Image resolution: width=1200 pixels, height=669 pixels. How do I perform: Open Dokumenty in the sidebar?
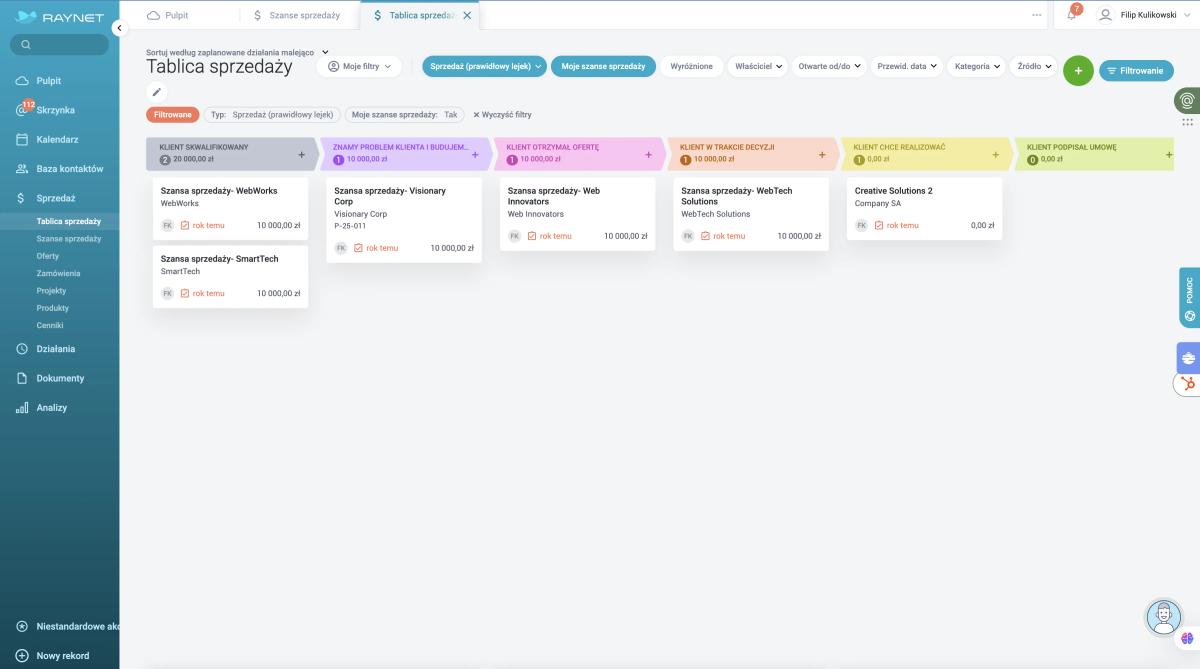(59, 378)
